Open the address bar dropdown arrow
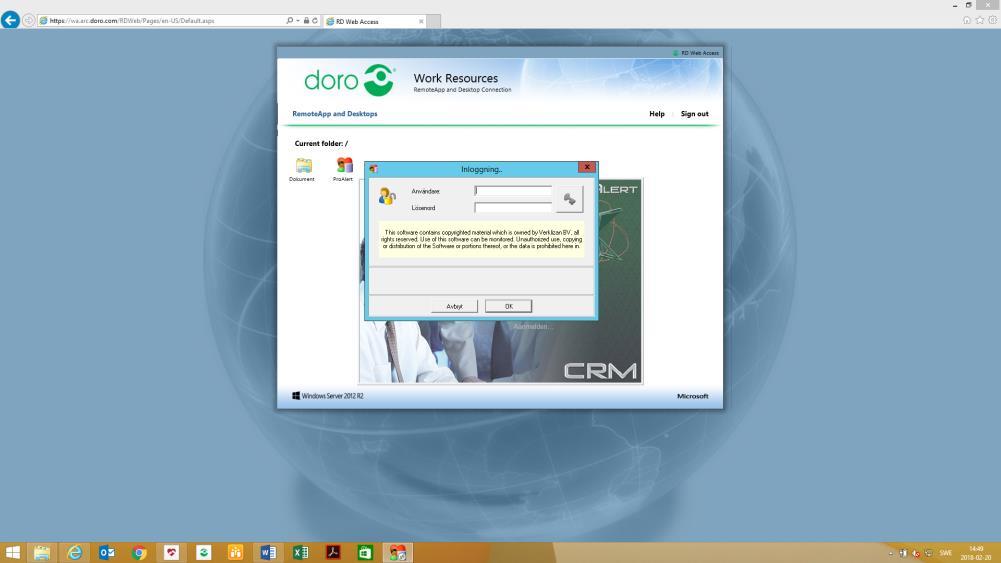 point(297,20)
